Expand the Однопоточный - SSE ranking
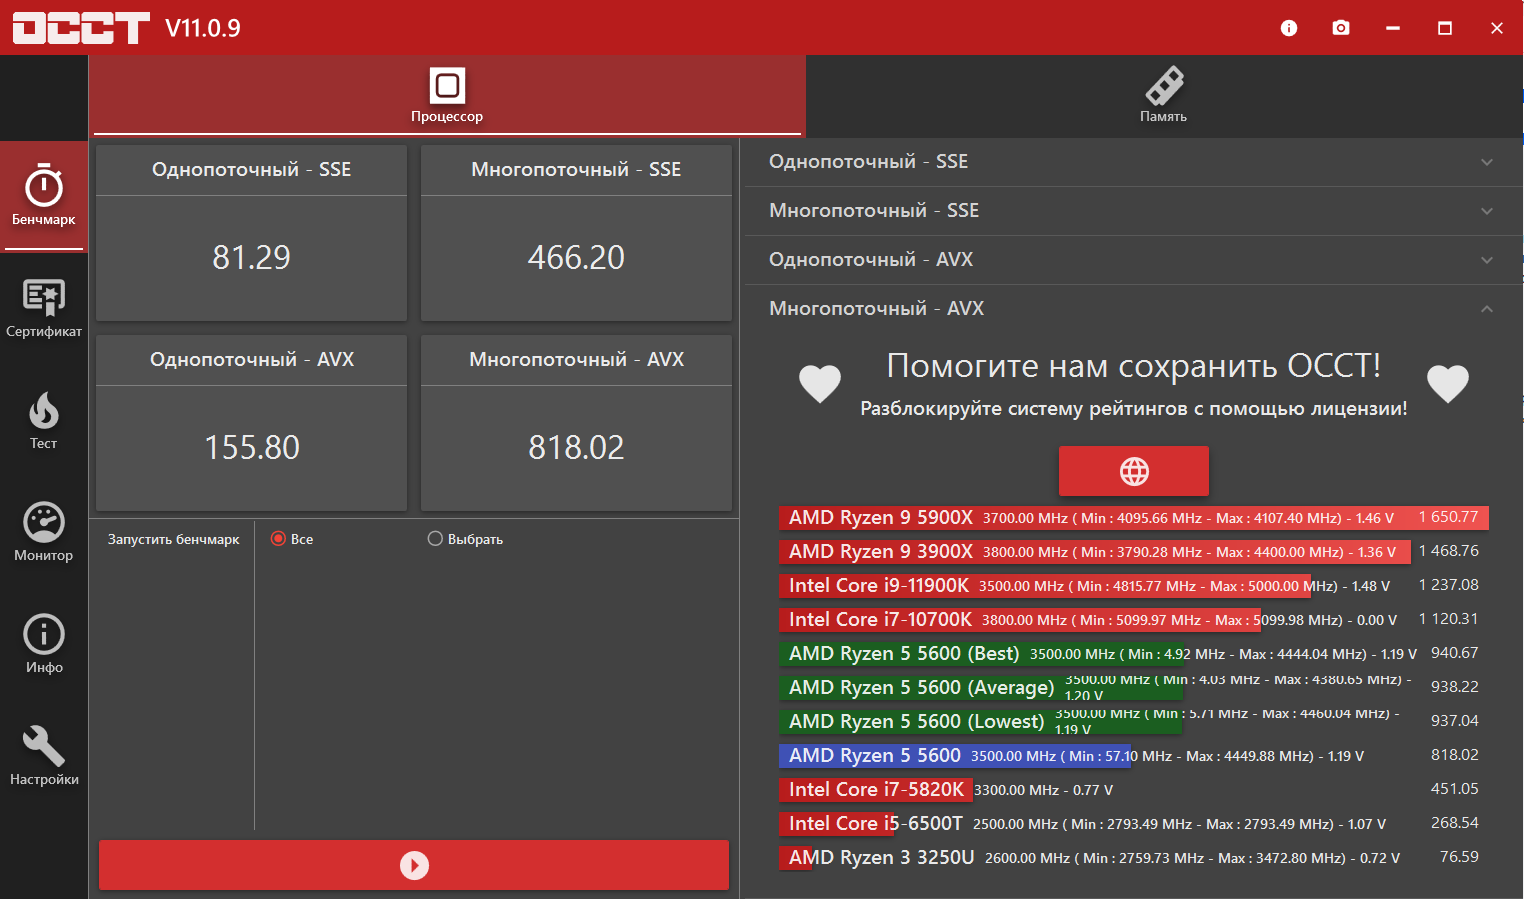 pos(1133,162)
